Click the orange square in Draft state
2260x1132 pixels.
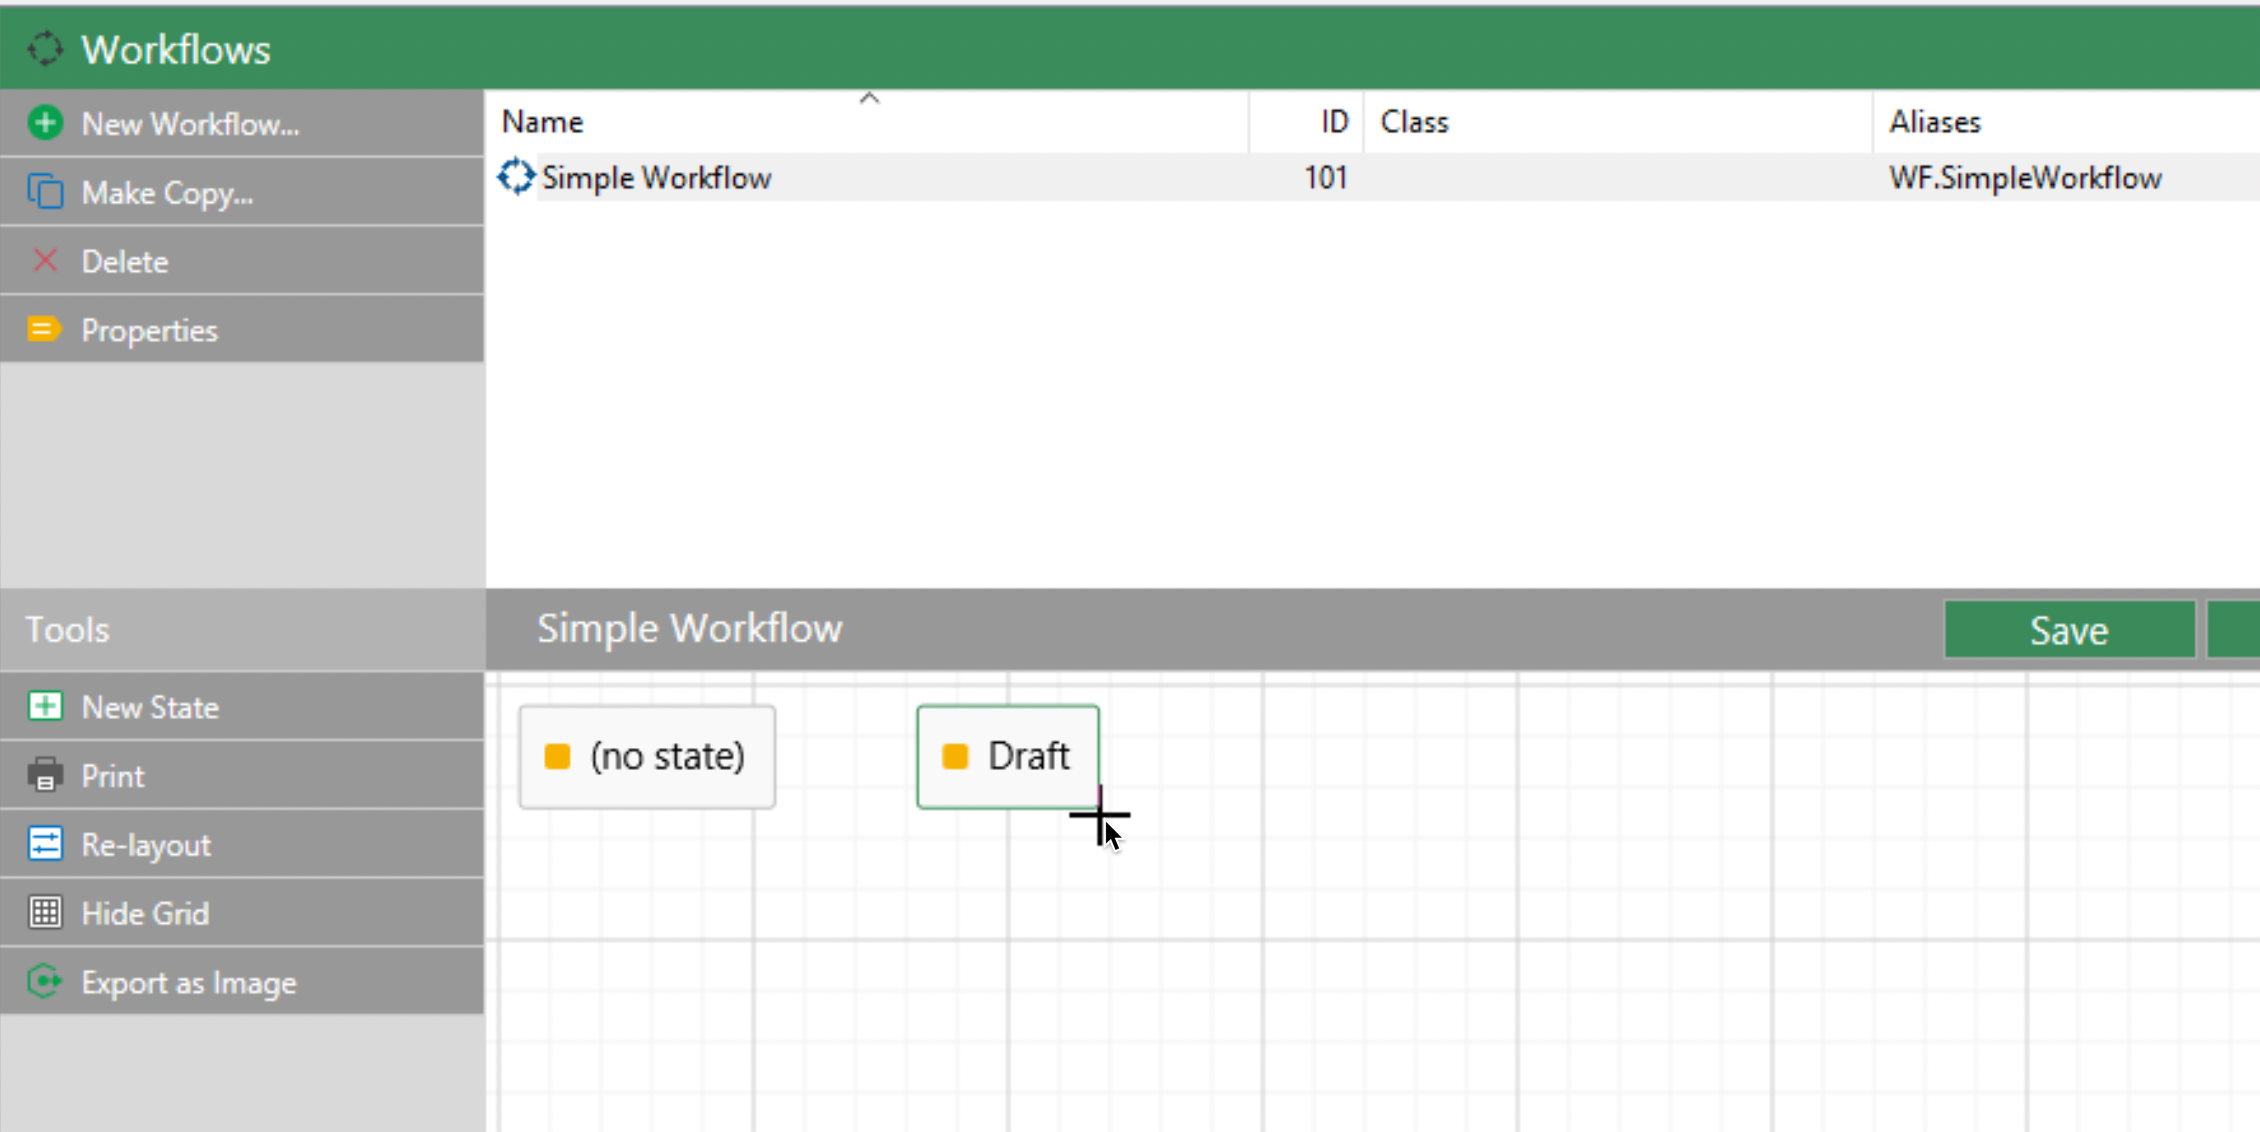[955, 756]
